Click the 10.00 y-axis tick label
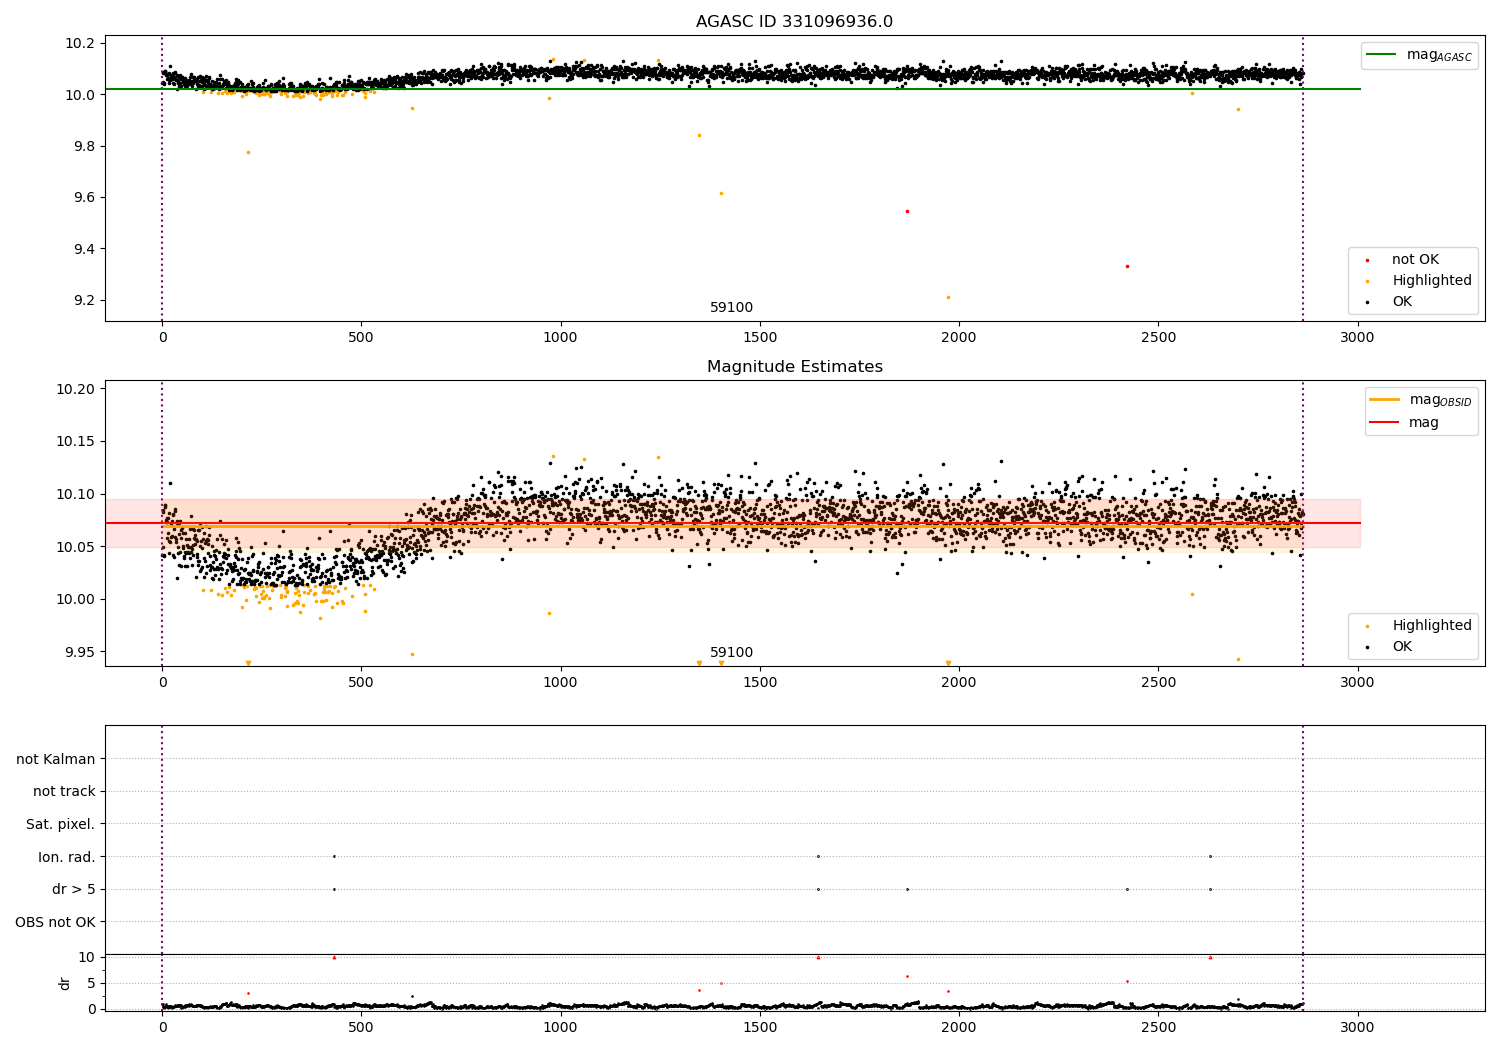 click(x=77, y=600)
